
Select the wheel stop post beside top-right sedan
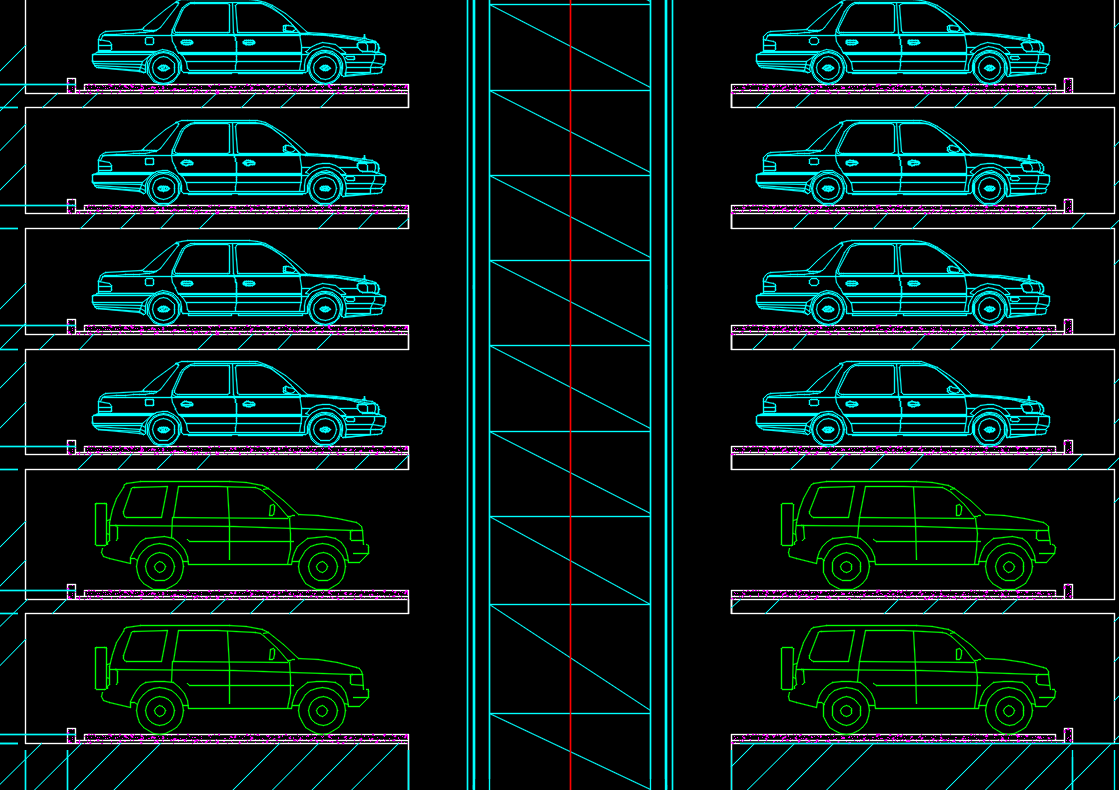point(1068,85)
